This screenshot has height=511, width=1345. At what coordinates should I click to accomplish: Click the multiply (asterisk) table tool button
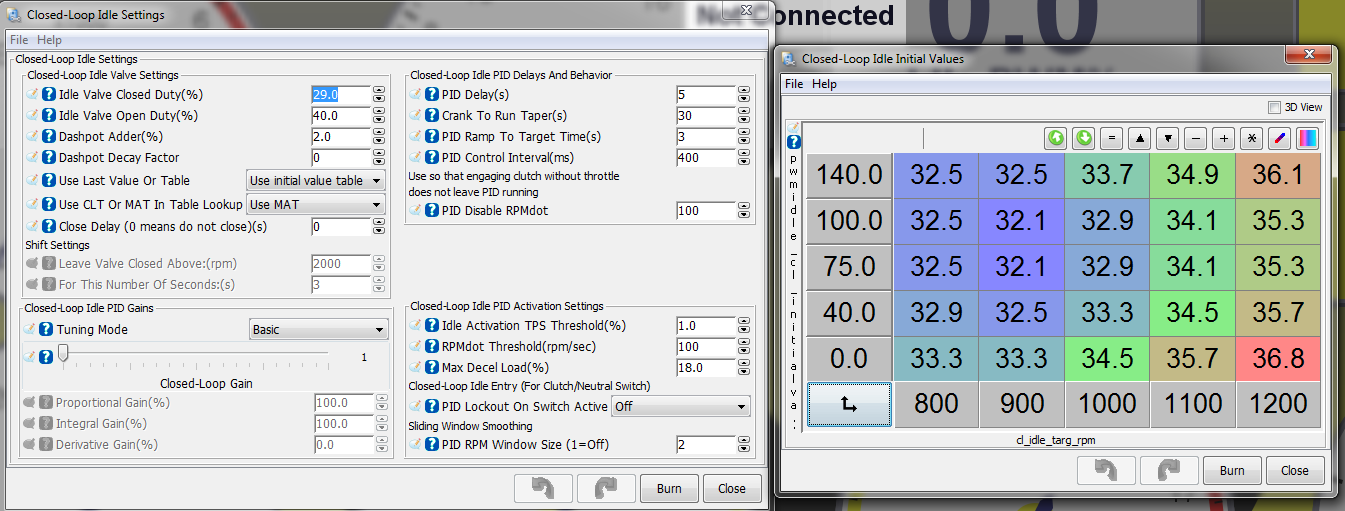pyautogui.click(x=1251, y=139)
